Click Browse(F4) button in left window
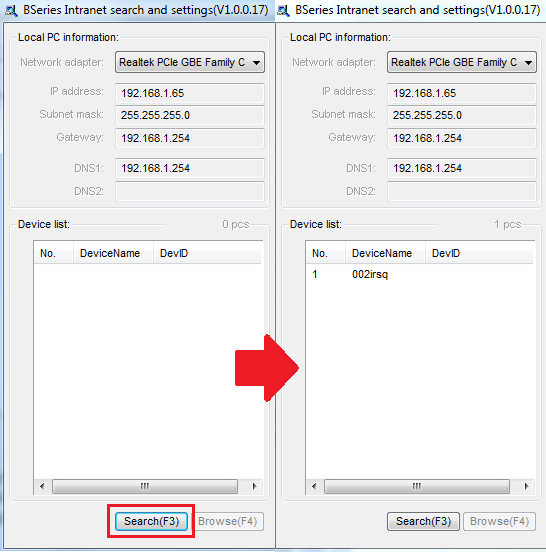The image size is (546, 552). click(x=227, y=521)
